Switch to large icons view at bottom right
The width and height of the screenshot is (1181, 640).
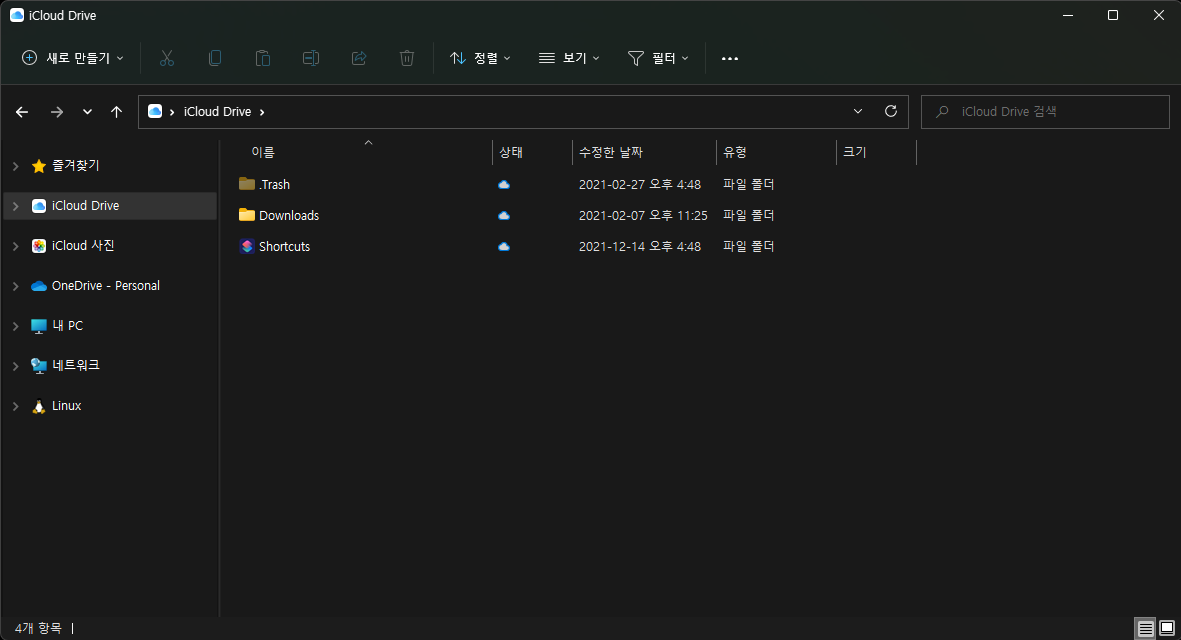click(1165, 627)
